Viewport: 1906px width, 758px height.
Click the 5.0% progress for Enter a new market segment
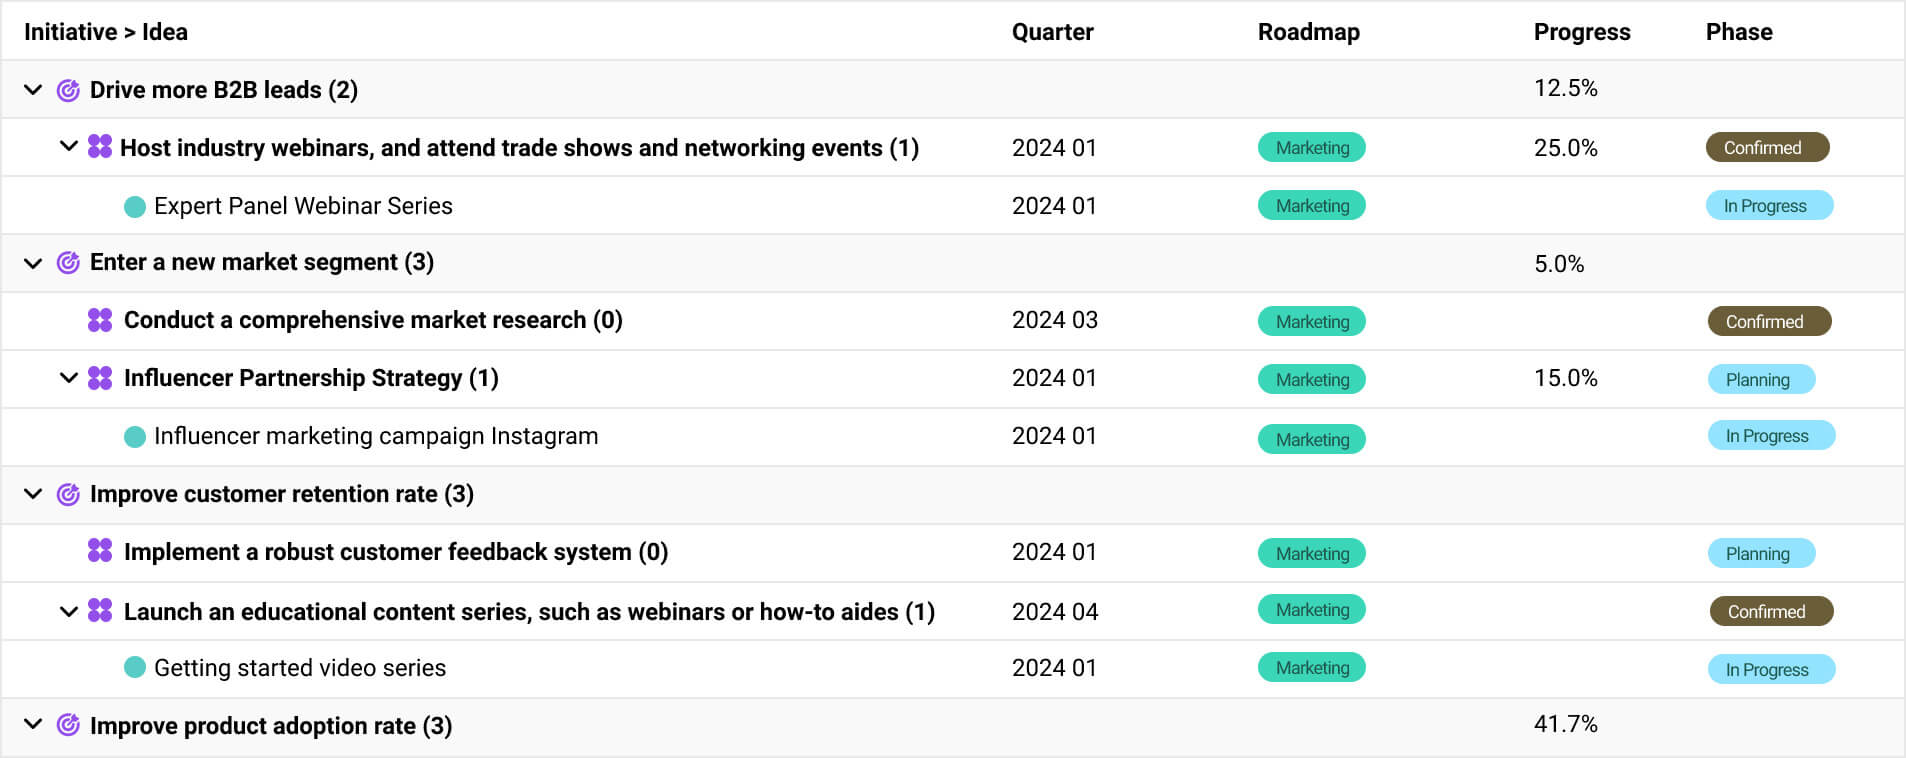(1559, 264)
